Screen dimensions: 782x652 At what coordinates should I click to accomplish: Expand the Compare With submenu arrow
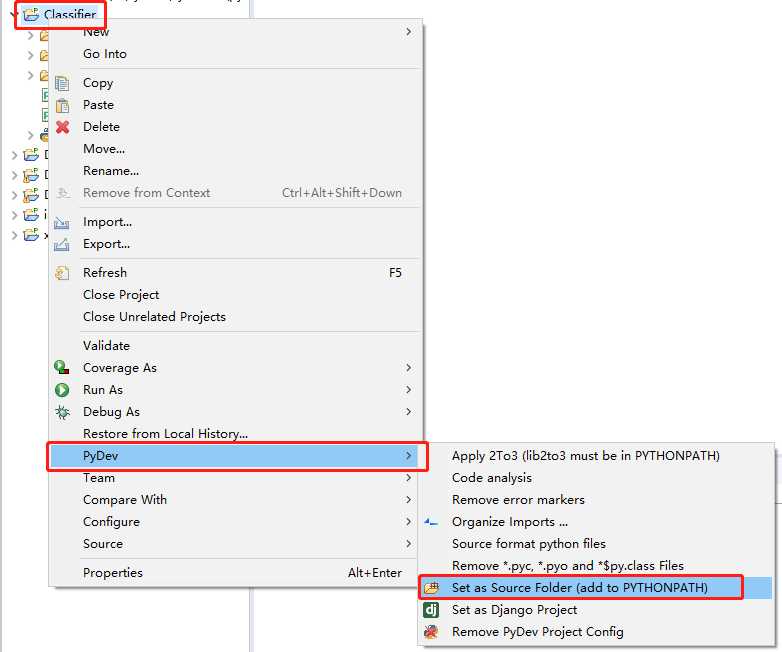408,500
